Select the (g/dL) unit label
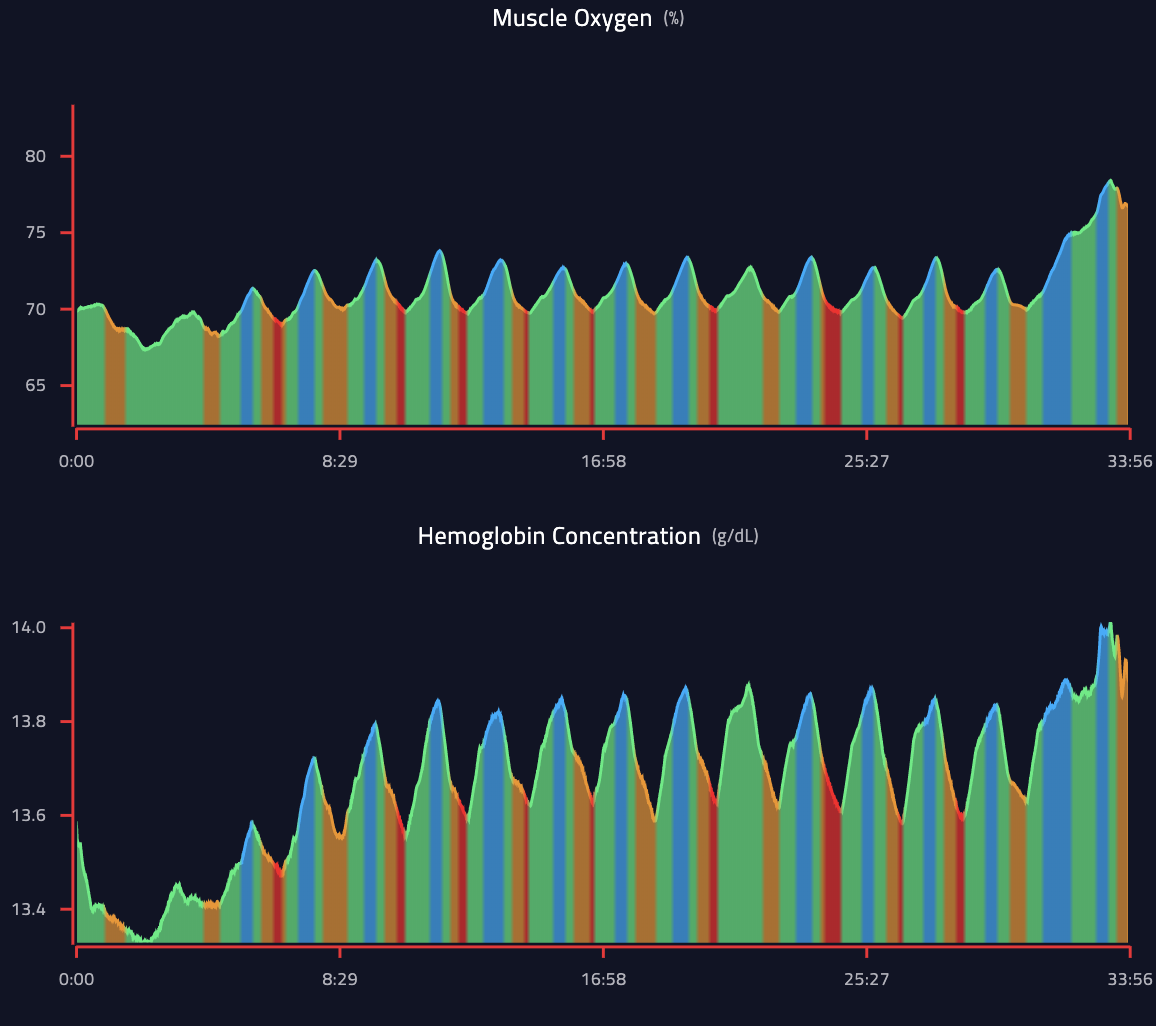 [738, 536]
